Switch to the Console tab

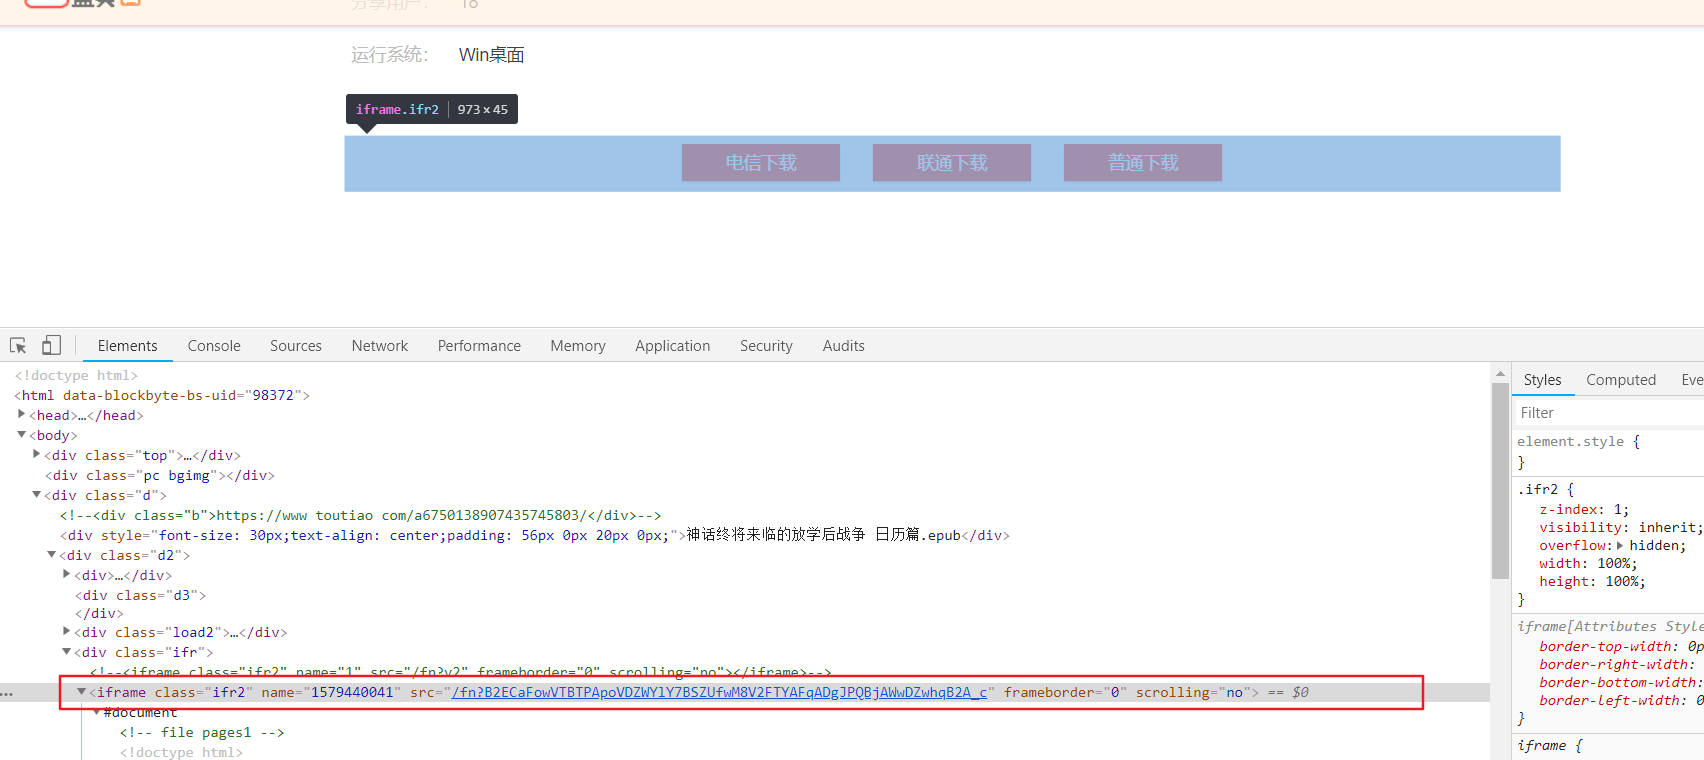[214, 346]
